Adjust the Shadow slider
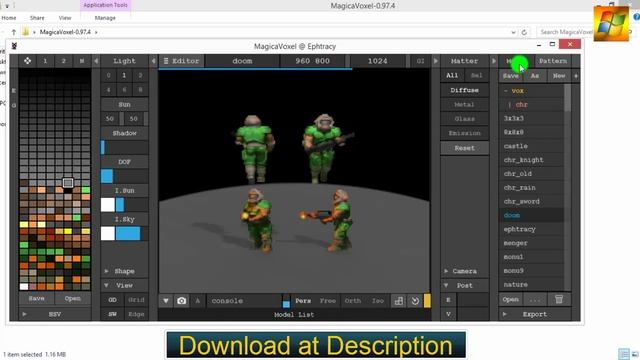640x360 pixels. [x=124, y=147]
